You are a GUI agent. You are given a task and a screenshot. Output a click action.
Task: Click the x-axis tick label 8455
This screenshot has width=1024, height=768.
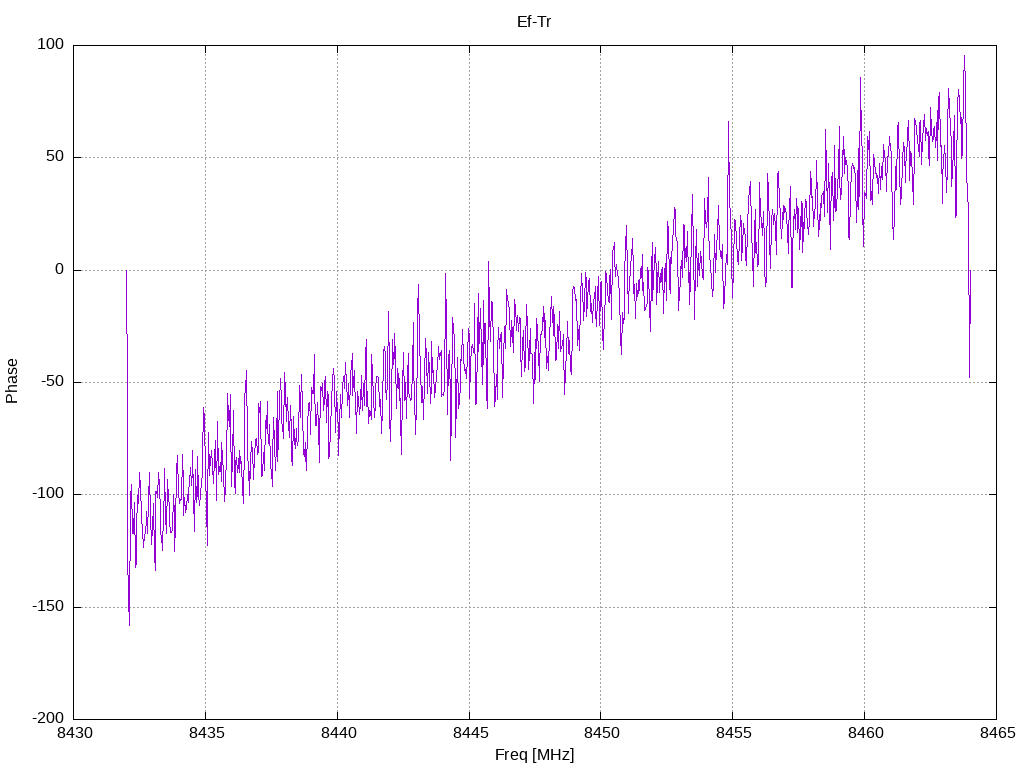point(733,733)
